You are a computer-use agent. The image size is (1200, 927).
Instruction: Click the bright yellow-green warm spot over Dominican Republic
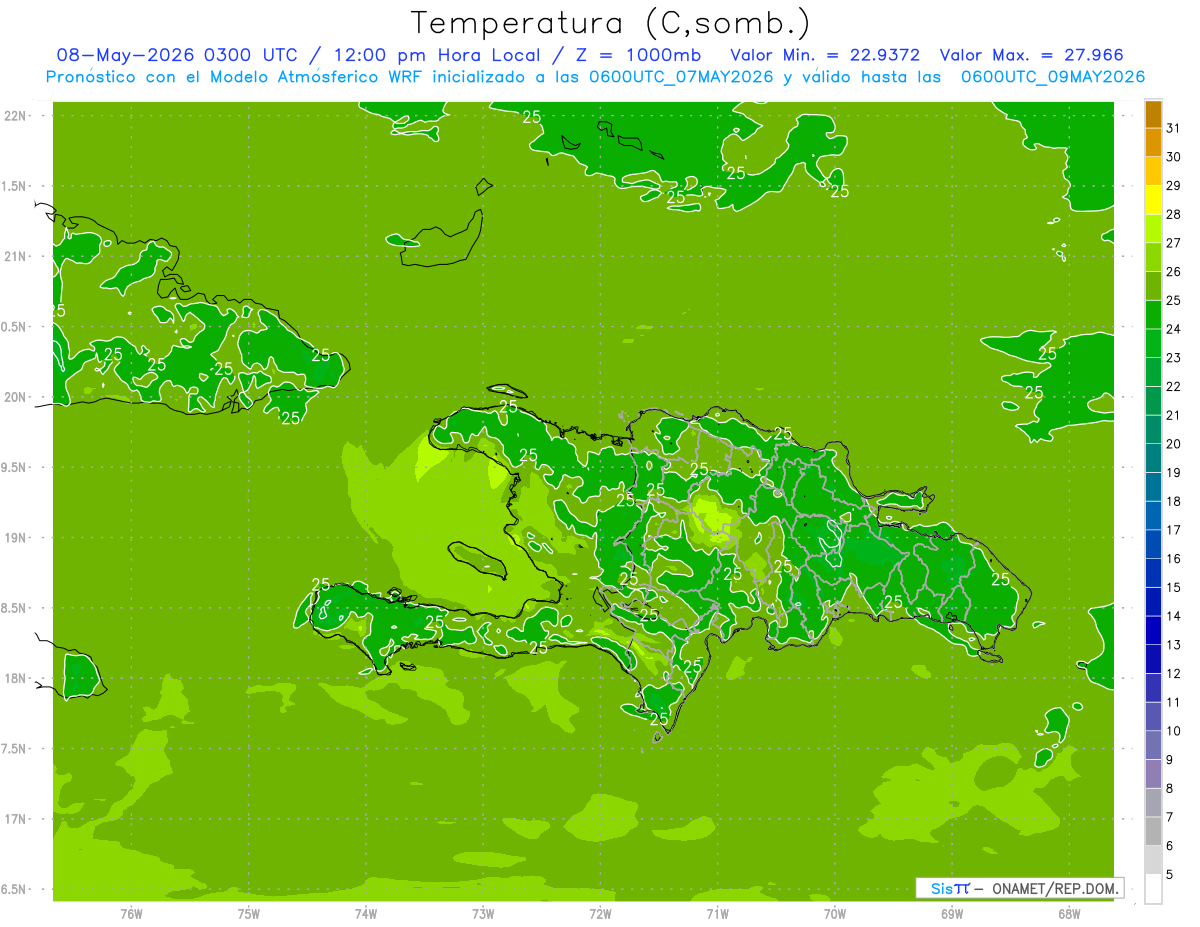[714, 520]
